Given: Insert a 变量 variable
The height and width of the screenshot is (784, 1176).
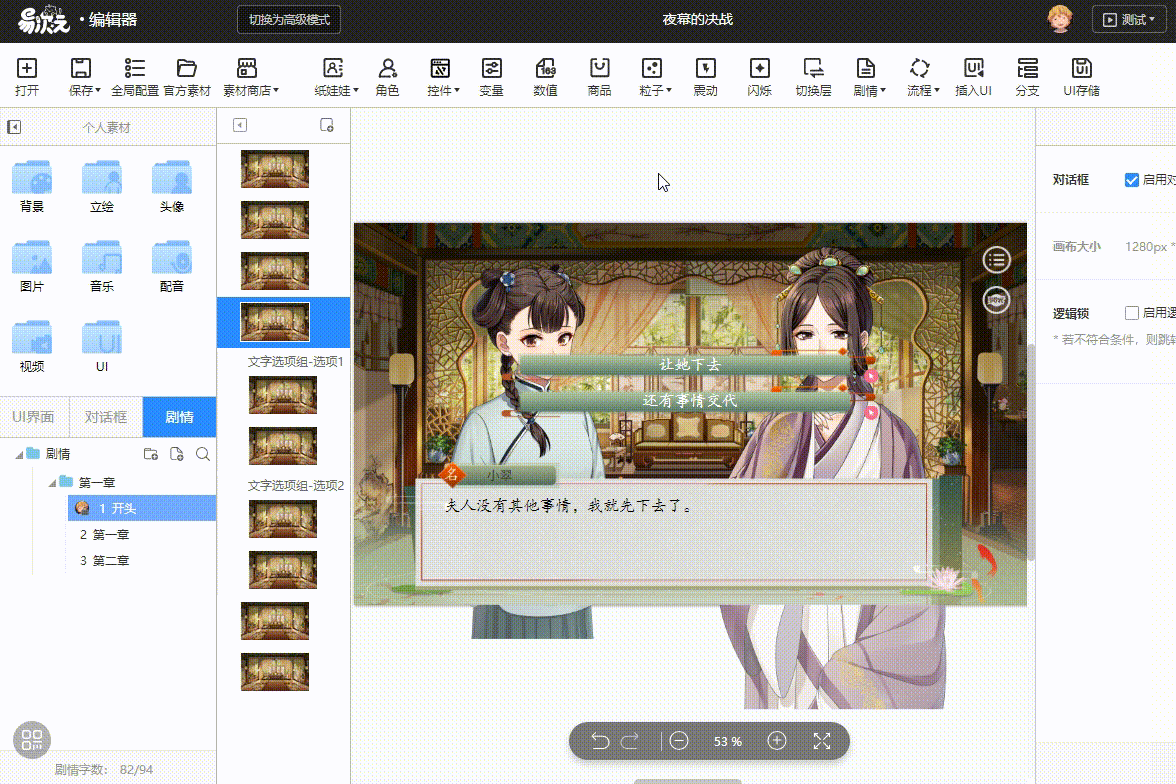Looking at the screenshot, I should (491, 75).
